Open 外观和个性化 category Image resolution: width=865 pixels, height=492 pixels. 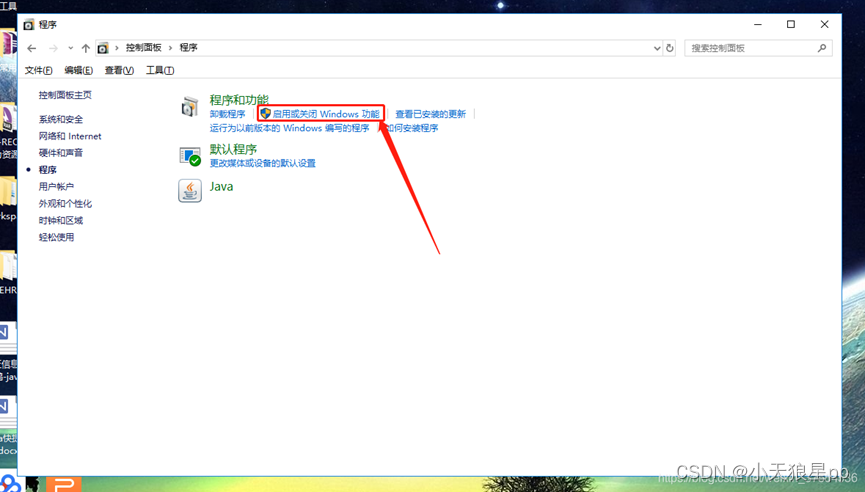tap(65, 204)
